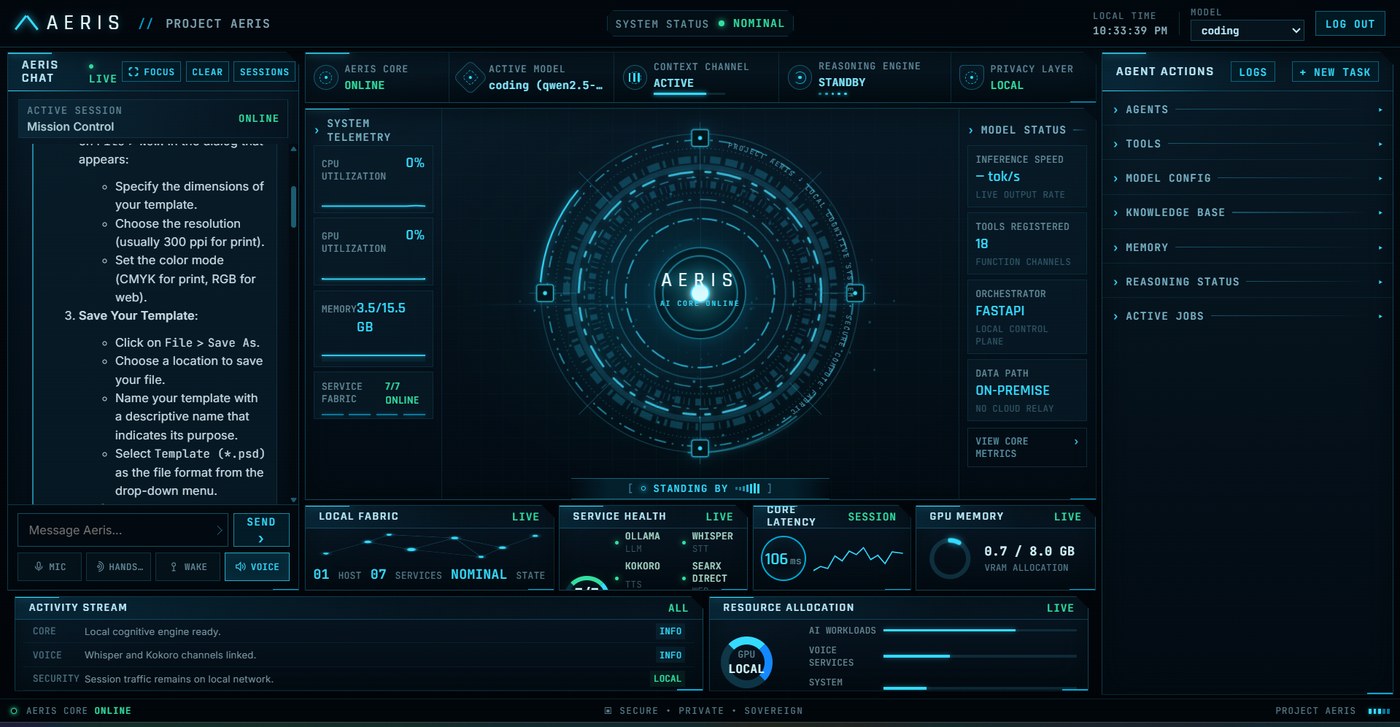Click the top node on the core ring
The width and height of the screenshot is (1400, 727).
point(700,138)
